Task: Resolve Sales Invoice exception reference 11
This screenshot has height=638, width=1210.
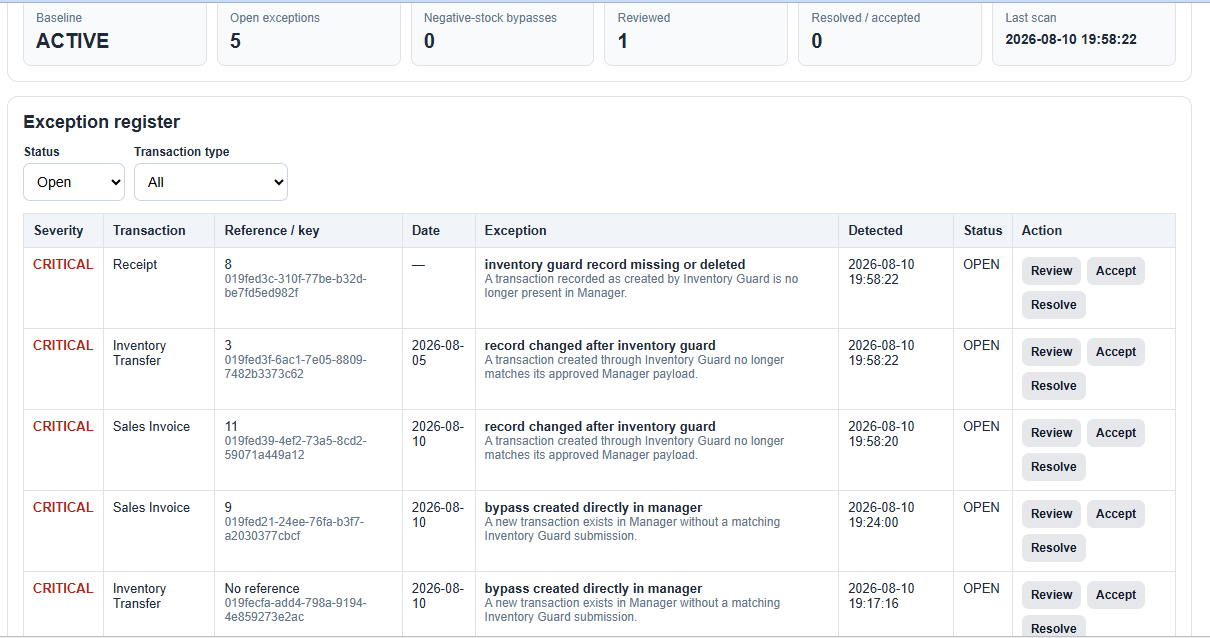Action: 1053,467
